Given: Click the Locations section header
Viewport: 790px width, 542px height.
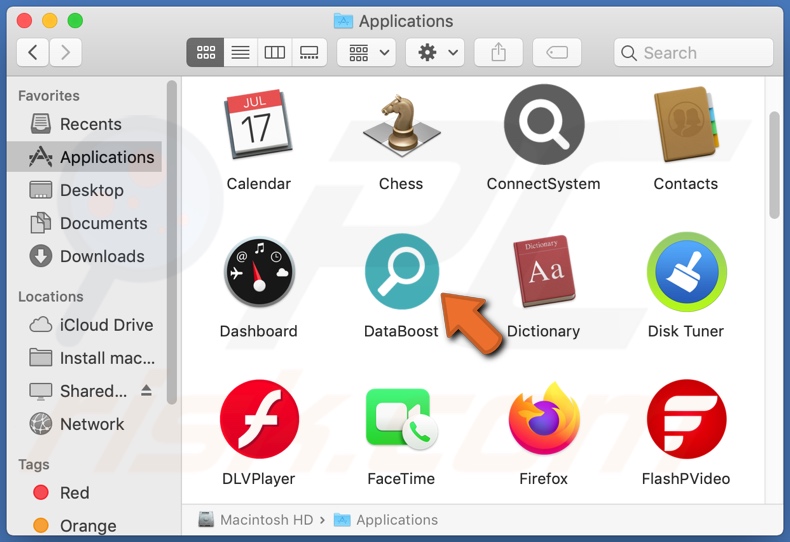Looking at the screenshot, I should click(x=51, y=297).
